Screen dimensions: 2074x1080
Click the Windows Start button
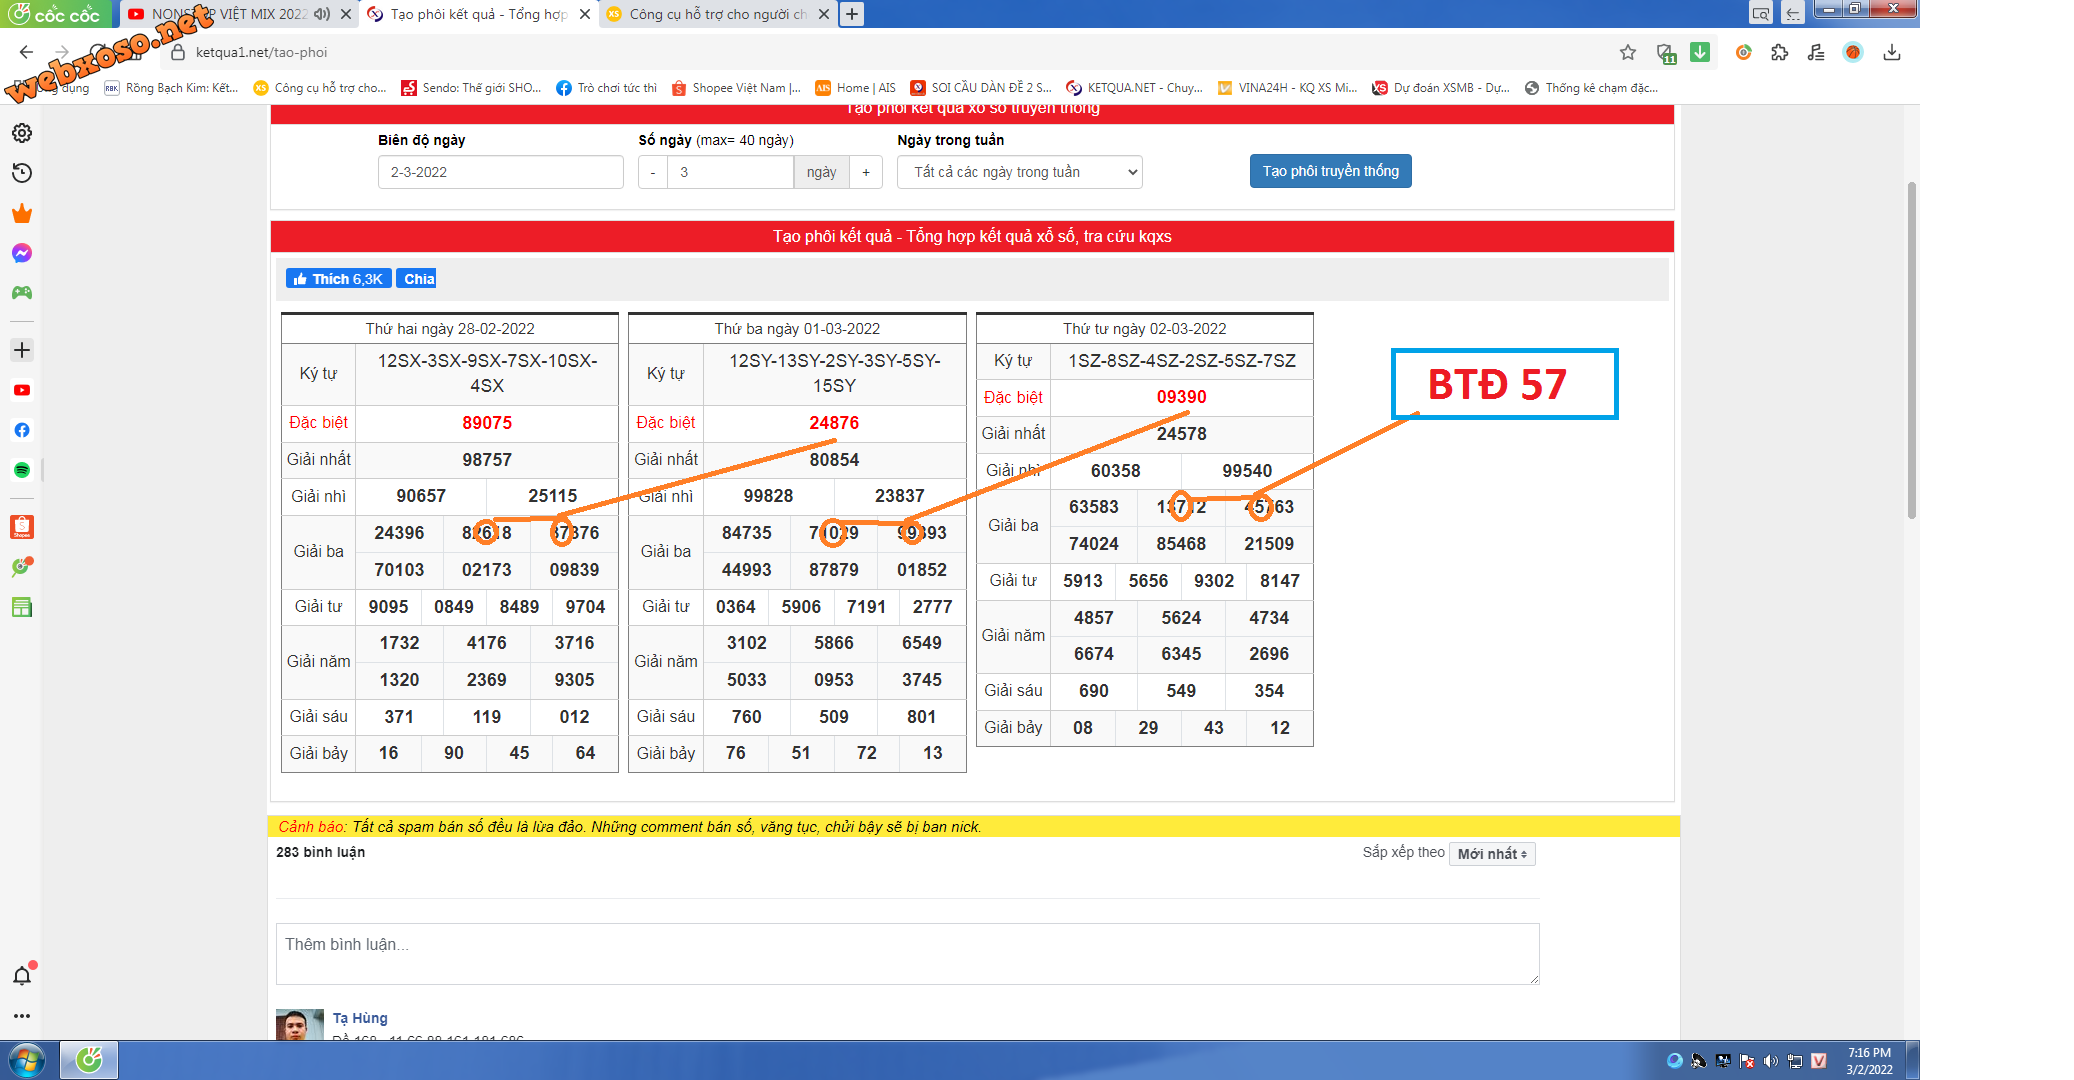tap(27, 1060)
